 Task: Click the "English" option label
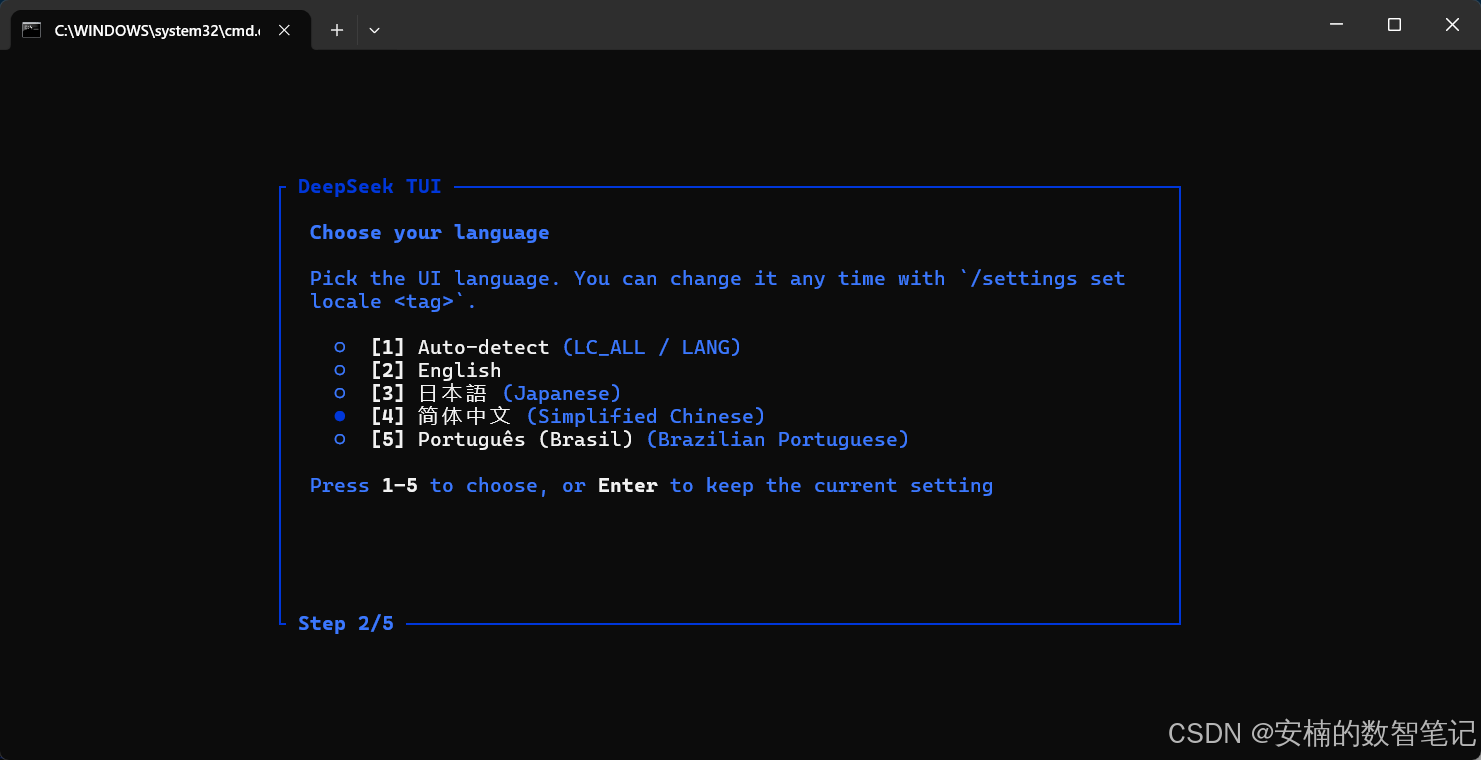(460, 371)
